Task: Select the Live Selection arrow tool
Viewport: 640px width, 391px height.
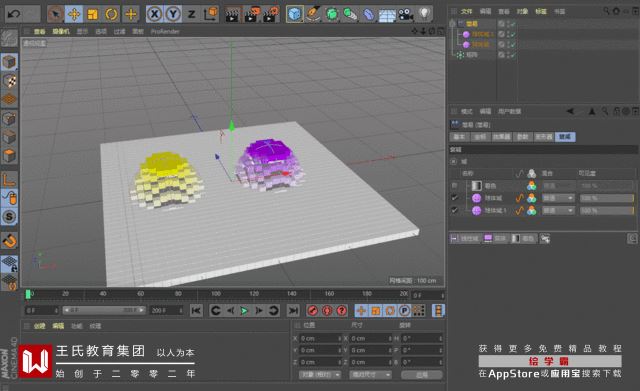Action: pos(55,14)
